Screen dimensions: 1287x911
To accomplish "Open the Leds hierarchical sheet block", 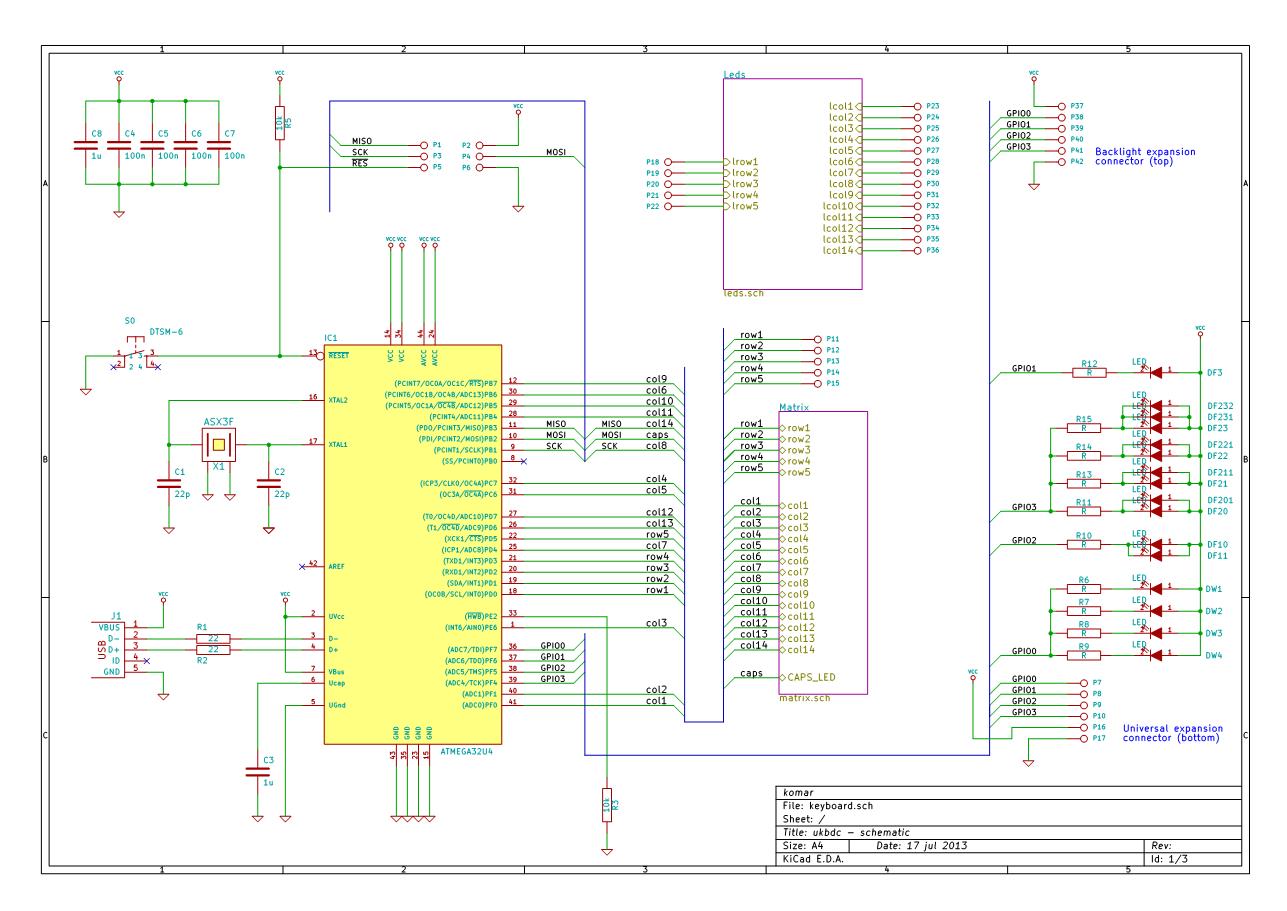I will 792,184.
